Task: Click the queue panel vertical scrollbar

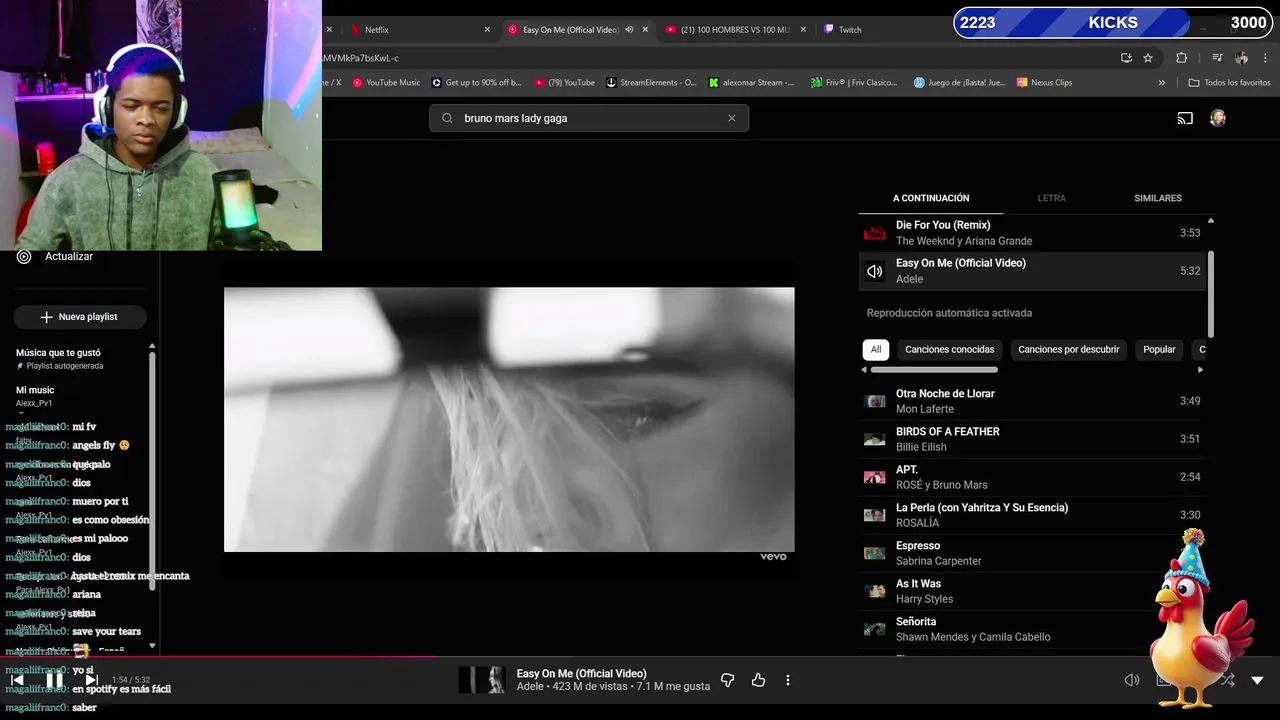Action: tap(1210, 295)
